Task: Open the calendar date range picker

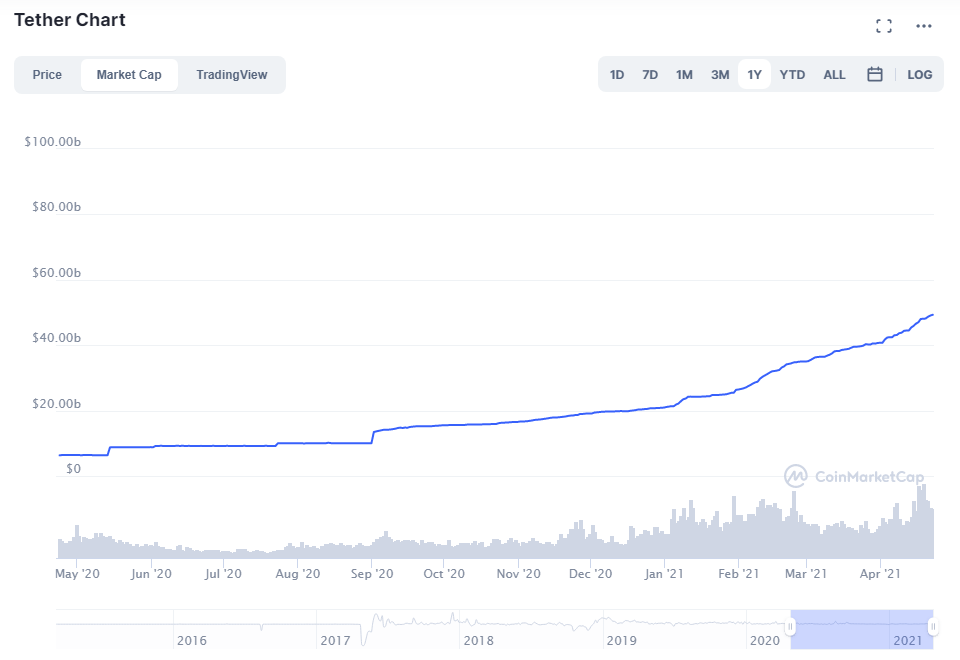Action: tap(875, 74)
